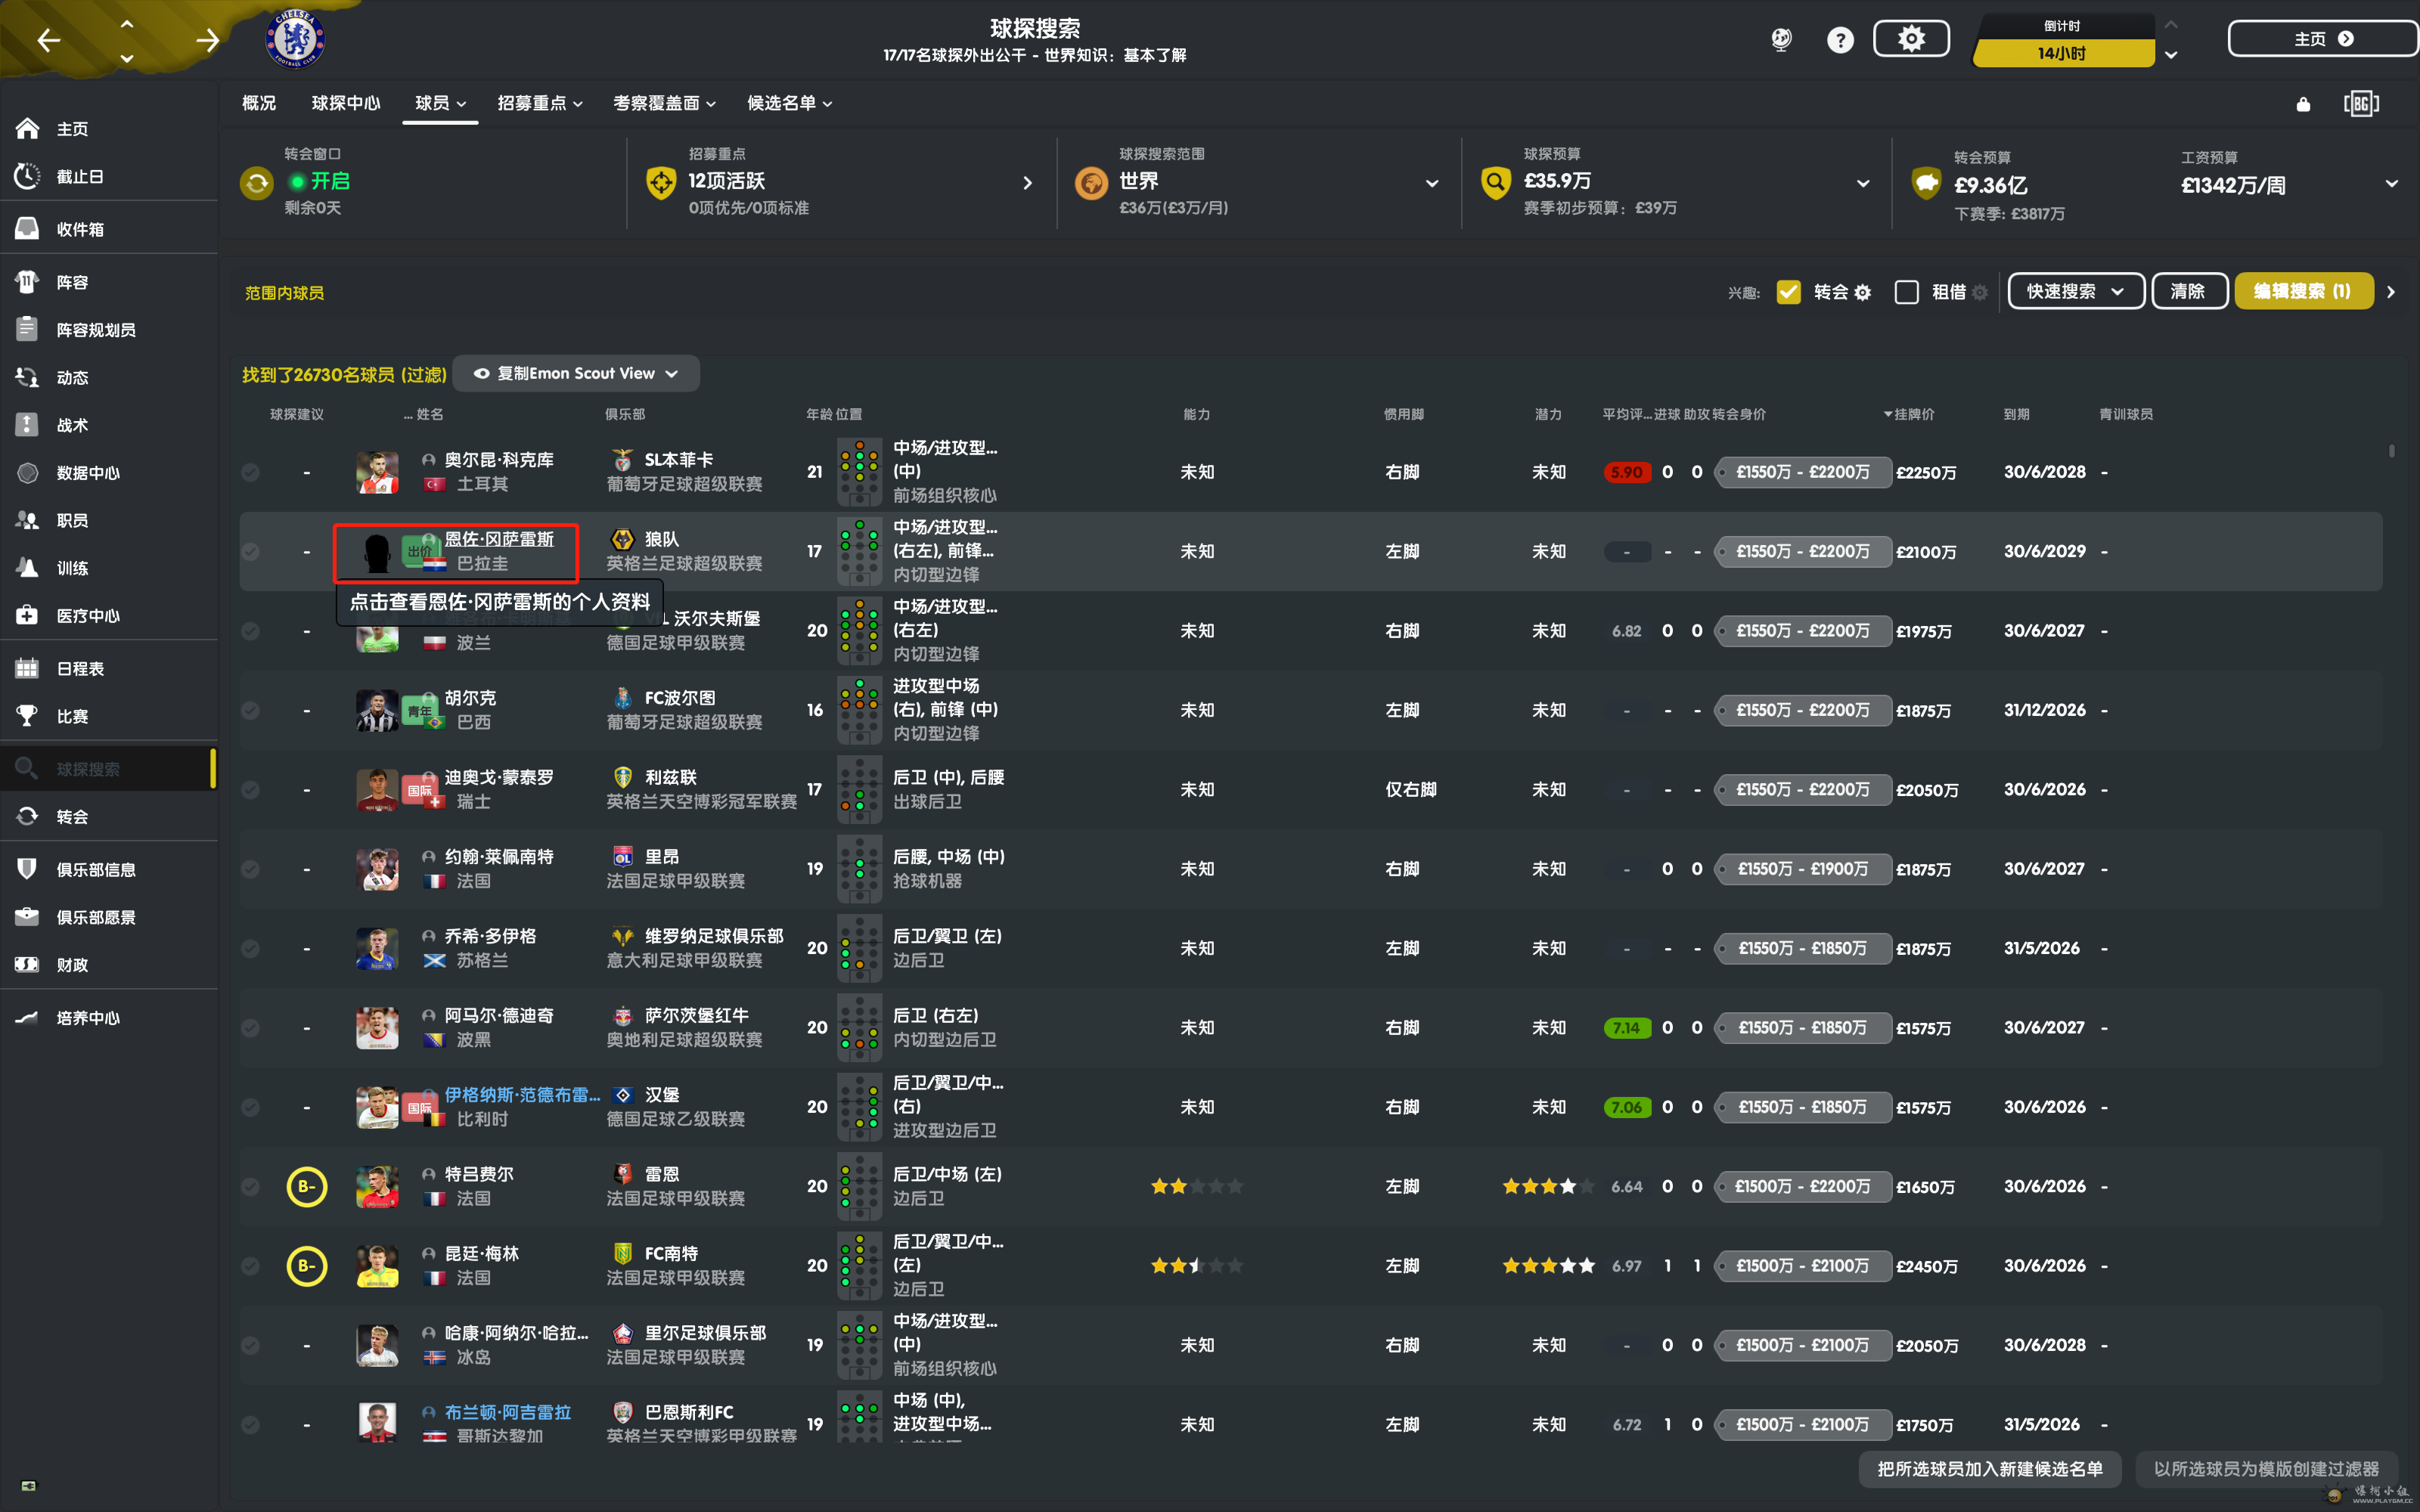Screen dimensions: 2420x1512
Task: Open the help question mark icon
Action: 1839,40
